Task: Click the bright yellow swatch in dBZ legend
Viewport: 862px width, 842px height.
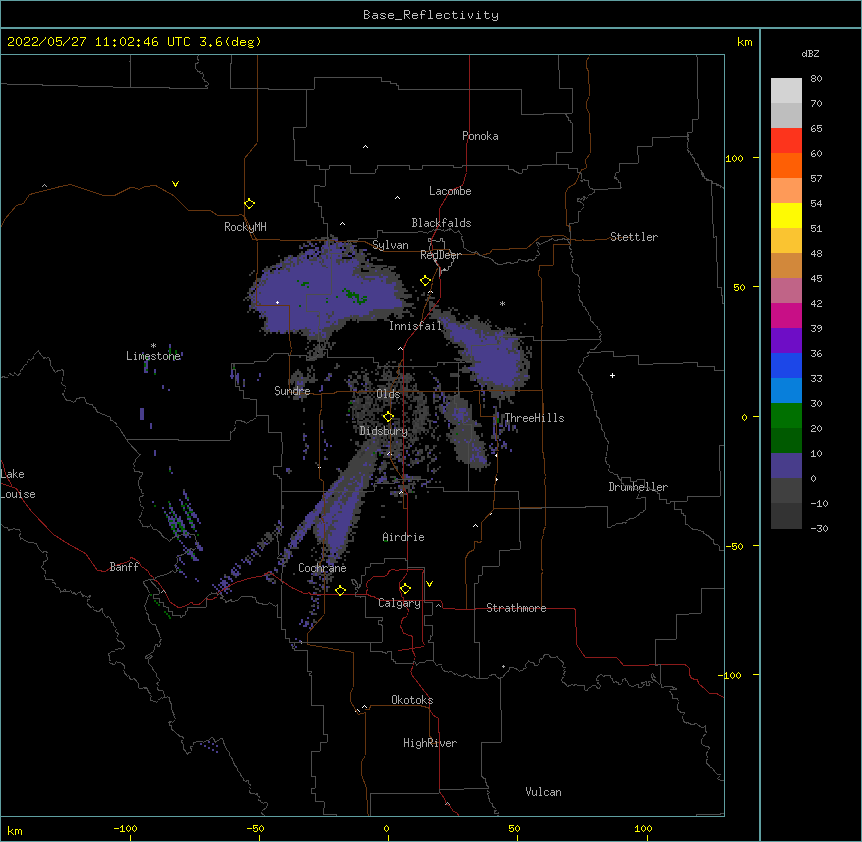Action: pyautogui.click(x=786, y=215)
